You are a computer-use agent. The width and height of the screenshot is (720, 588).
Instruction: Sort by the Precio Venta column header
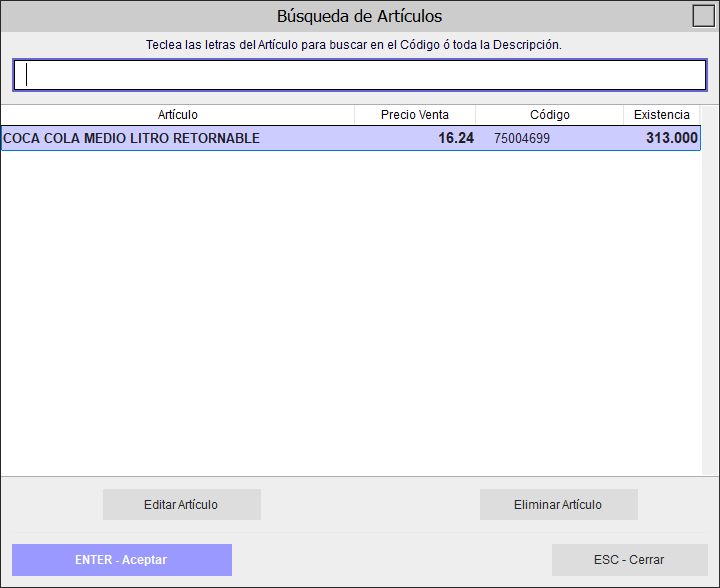[415, 115]
